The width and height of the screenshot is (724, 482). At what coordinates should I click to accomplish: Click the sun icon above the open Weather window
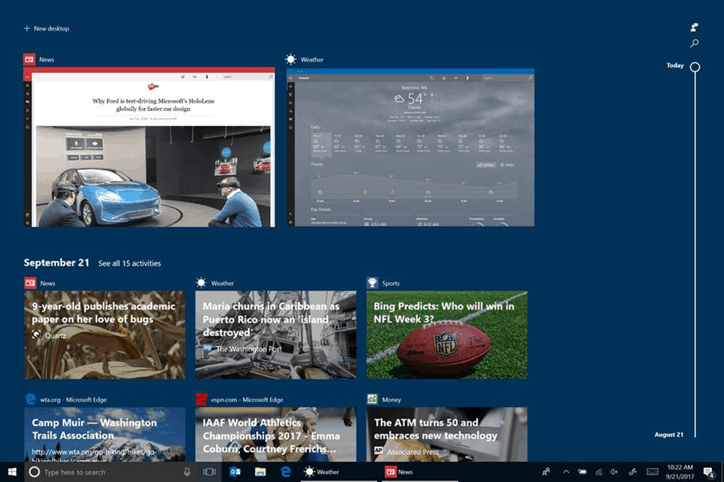point(290,59)
